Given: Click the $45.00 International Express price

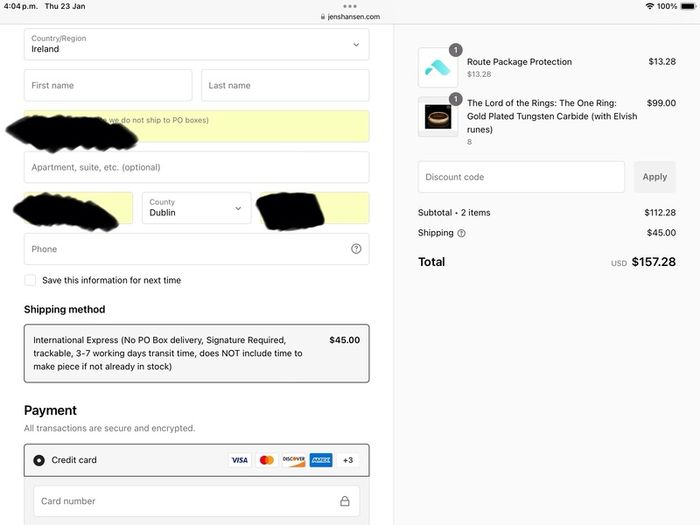Looking at the screenshot, I should (345, 340).
